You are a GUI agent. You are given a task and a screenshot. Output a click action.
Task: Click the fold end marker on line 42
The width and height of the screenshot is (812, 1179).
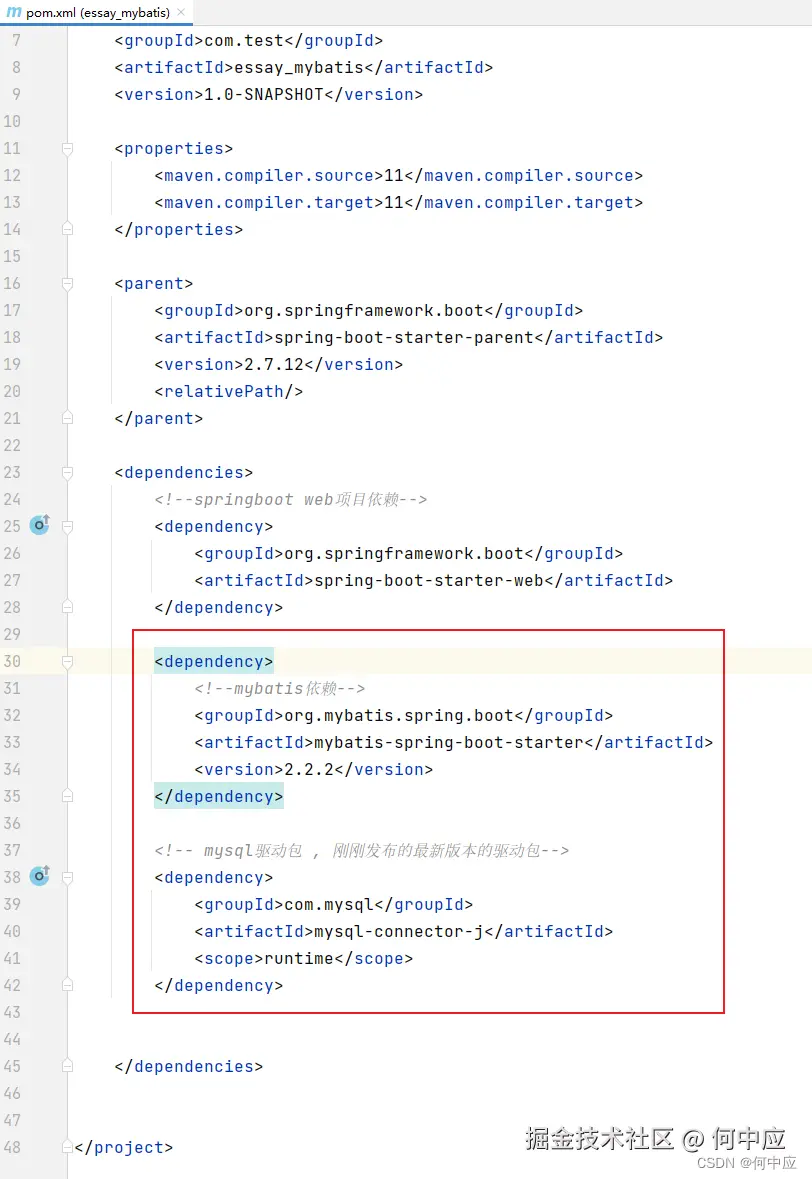tap(68, 985)
